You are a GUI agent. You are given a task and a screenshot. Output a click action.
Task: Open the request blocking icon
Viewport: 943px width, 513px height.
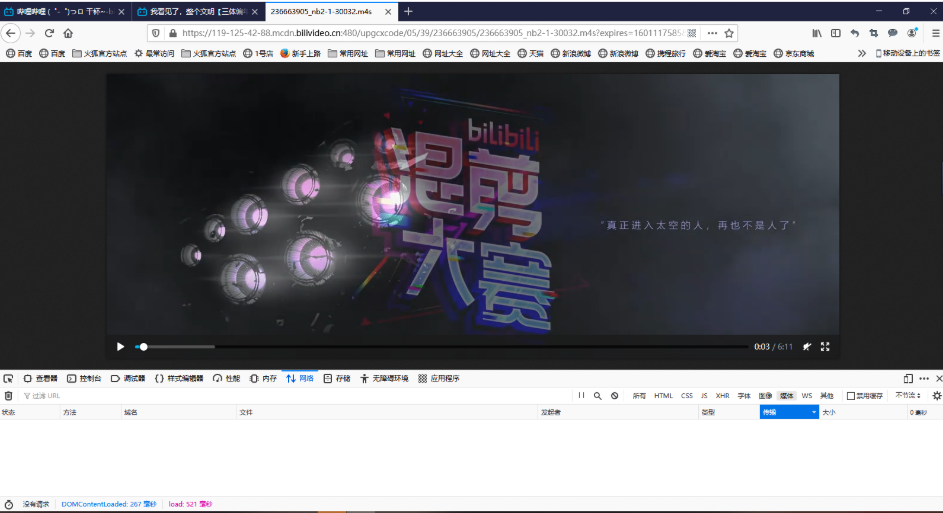tap(615, 396)
